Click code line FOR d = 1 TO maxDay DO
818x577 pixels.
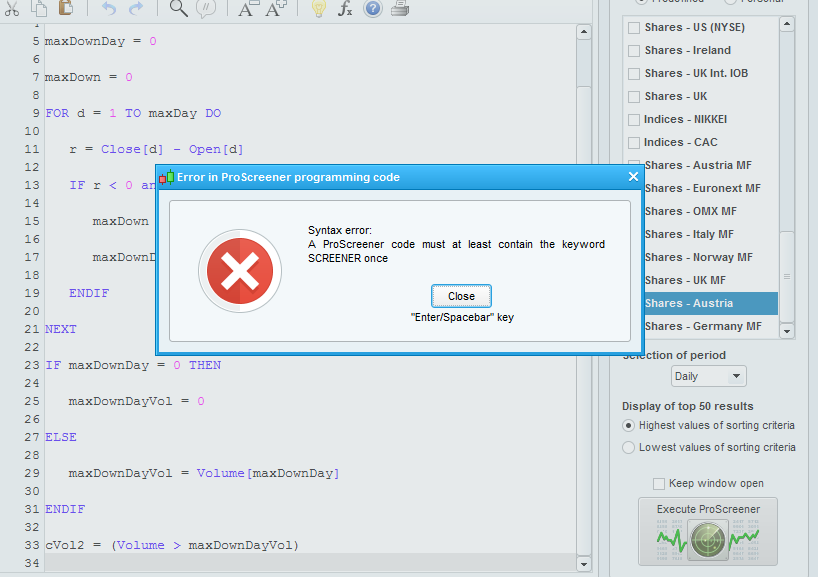pyautogui.click(x=133, y=113)
